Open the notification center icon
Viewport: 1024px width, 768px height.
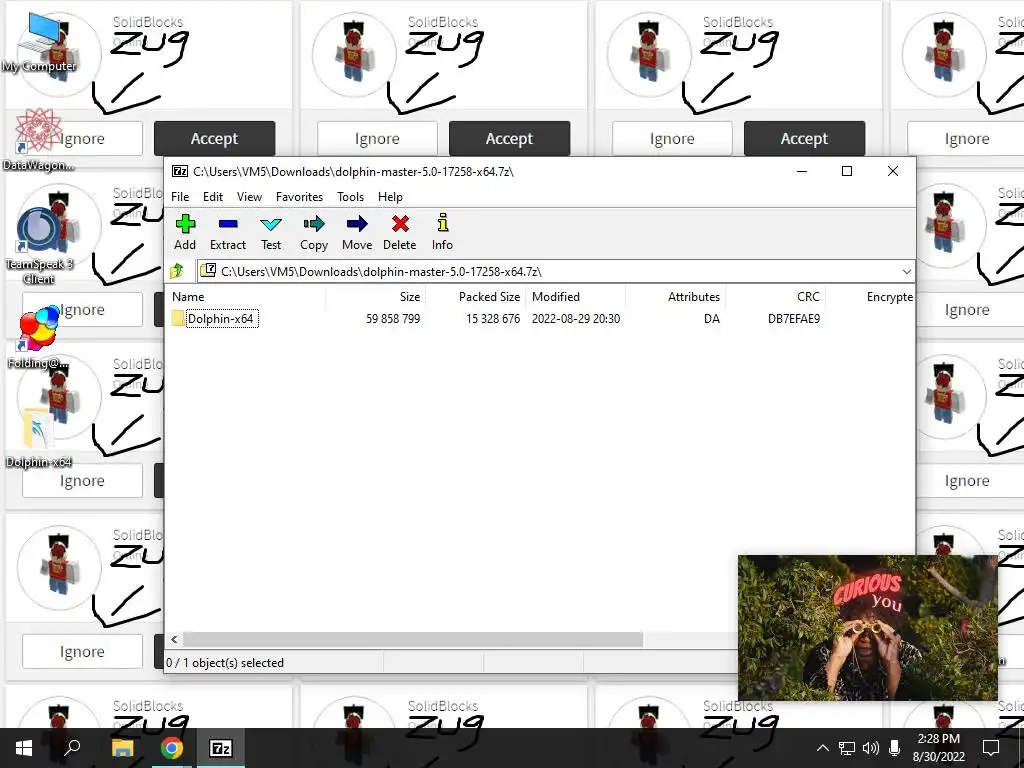tap(991, 748)
